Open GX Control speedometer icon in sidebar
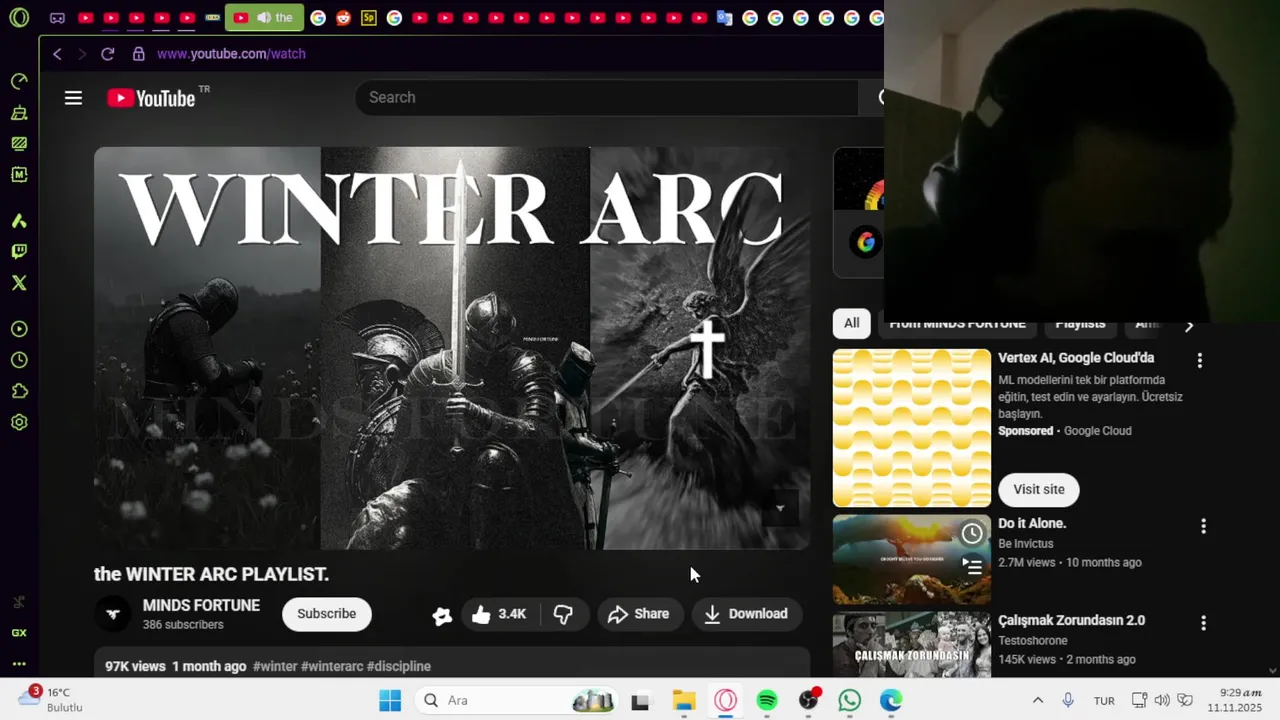This screenshot has width=1280, height=720. pyautogui.click(x=19, y=81)
